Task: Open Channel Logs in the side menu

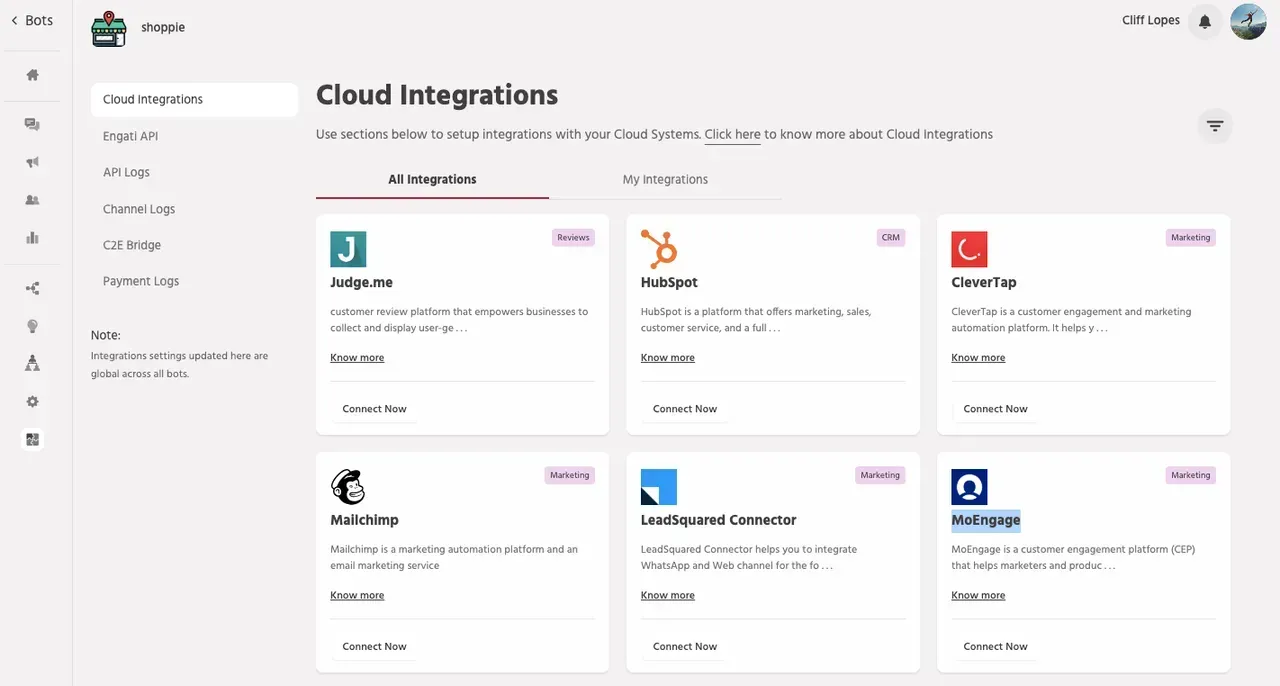Action: (139, 209)
